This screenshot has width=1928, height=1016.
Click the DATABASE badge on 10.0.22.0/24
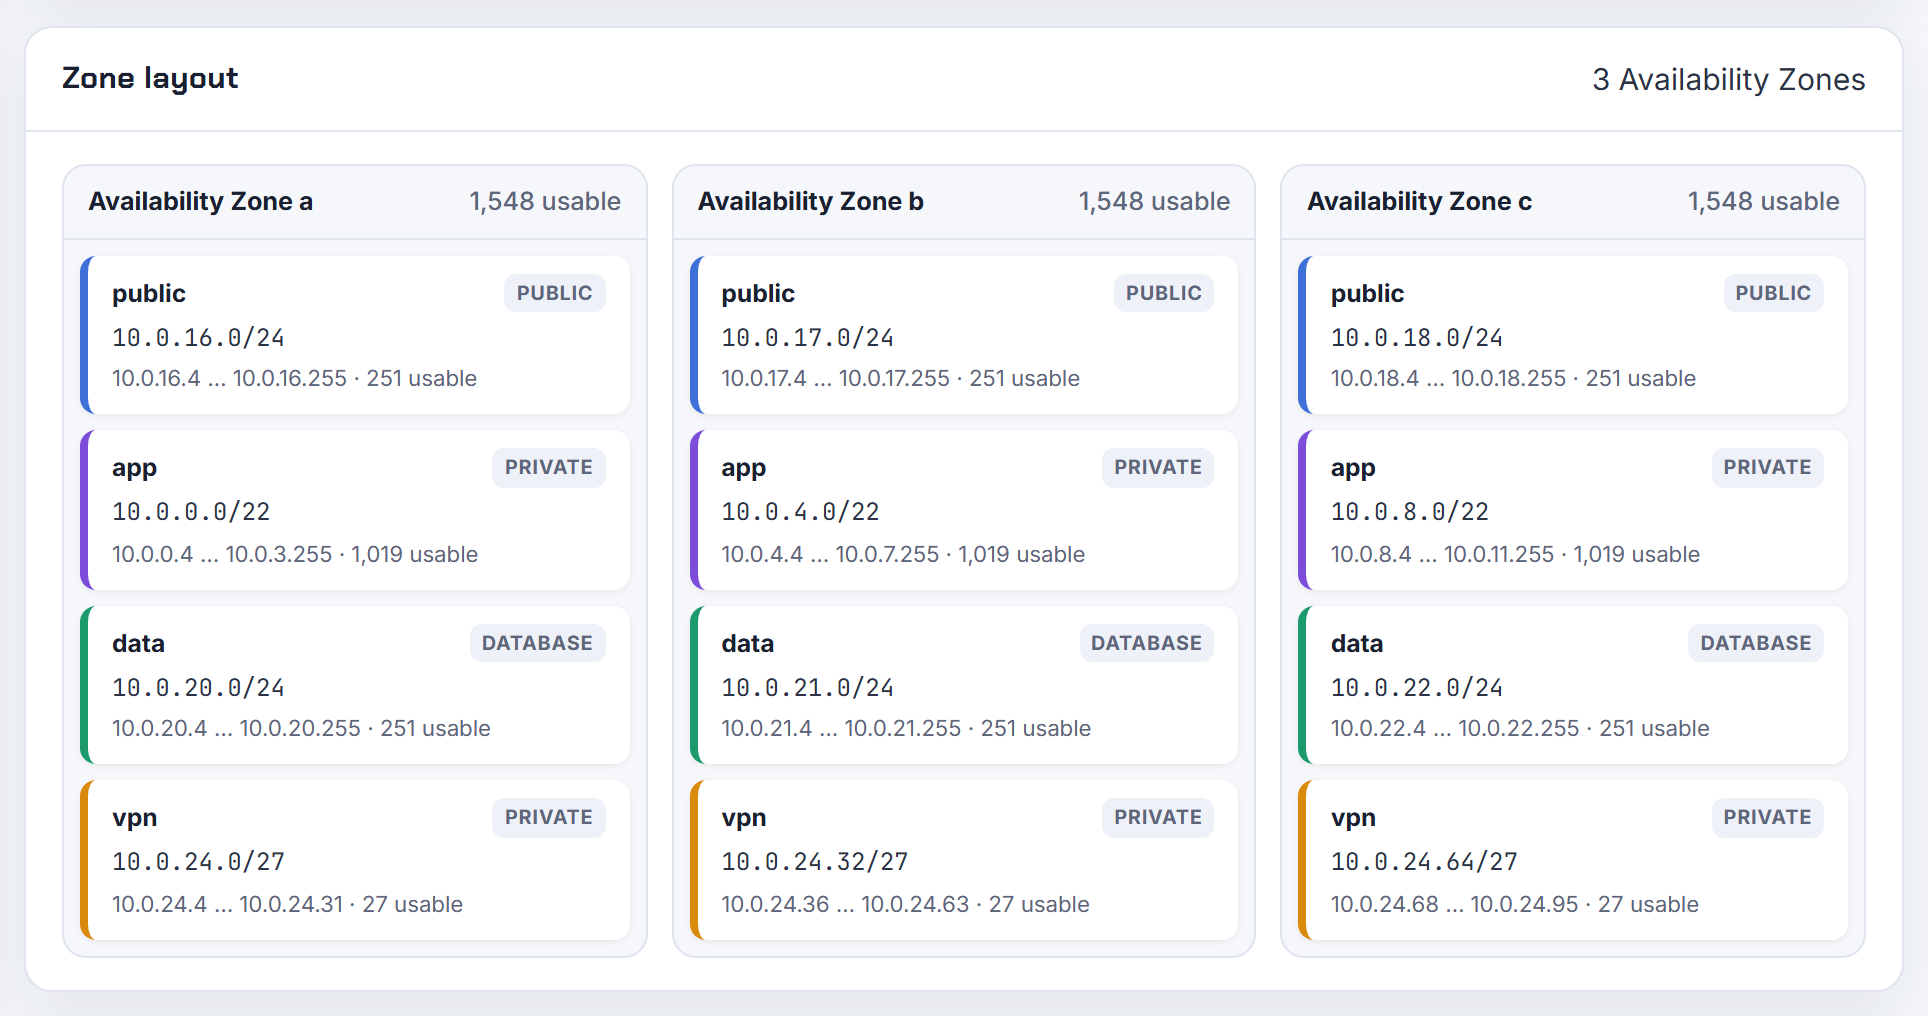(x=1755, y=643)
